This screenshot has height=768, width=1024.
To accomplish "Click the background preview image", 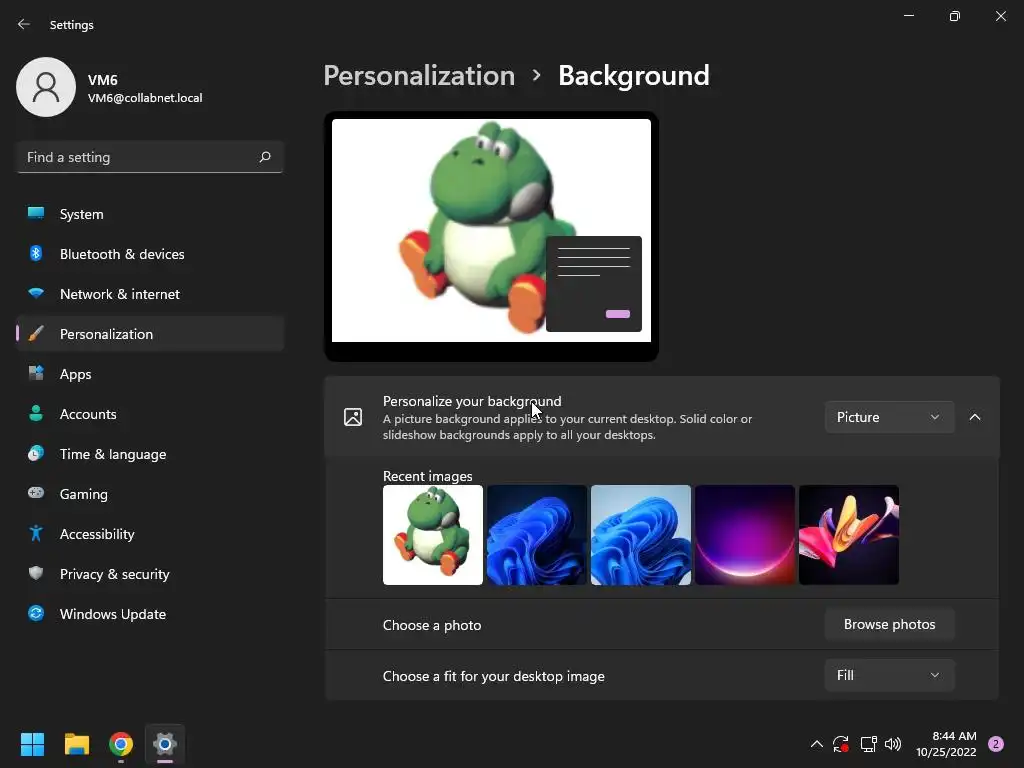I will click(x=491, y=230).
